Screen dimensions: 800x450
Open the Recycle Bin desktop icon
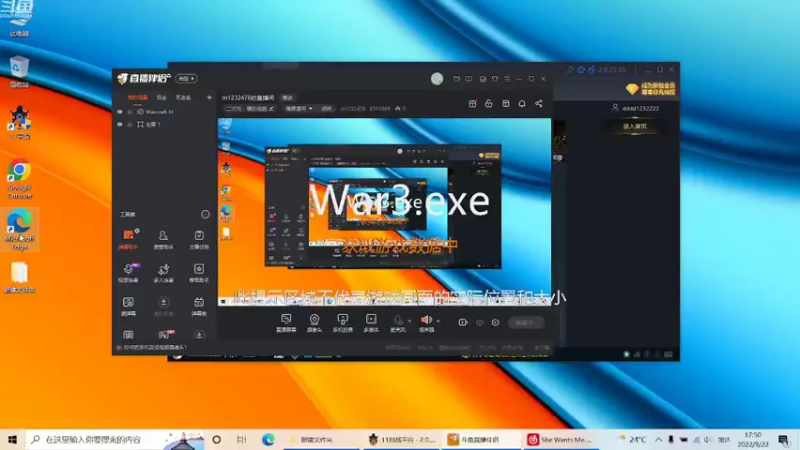pos(19,71)
